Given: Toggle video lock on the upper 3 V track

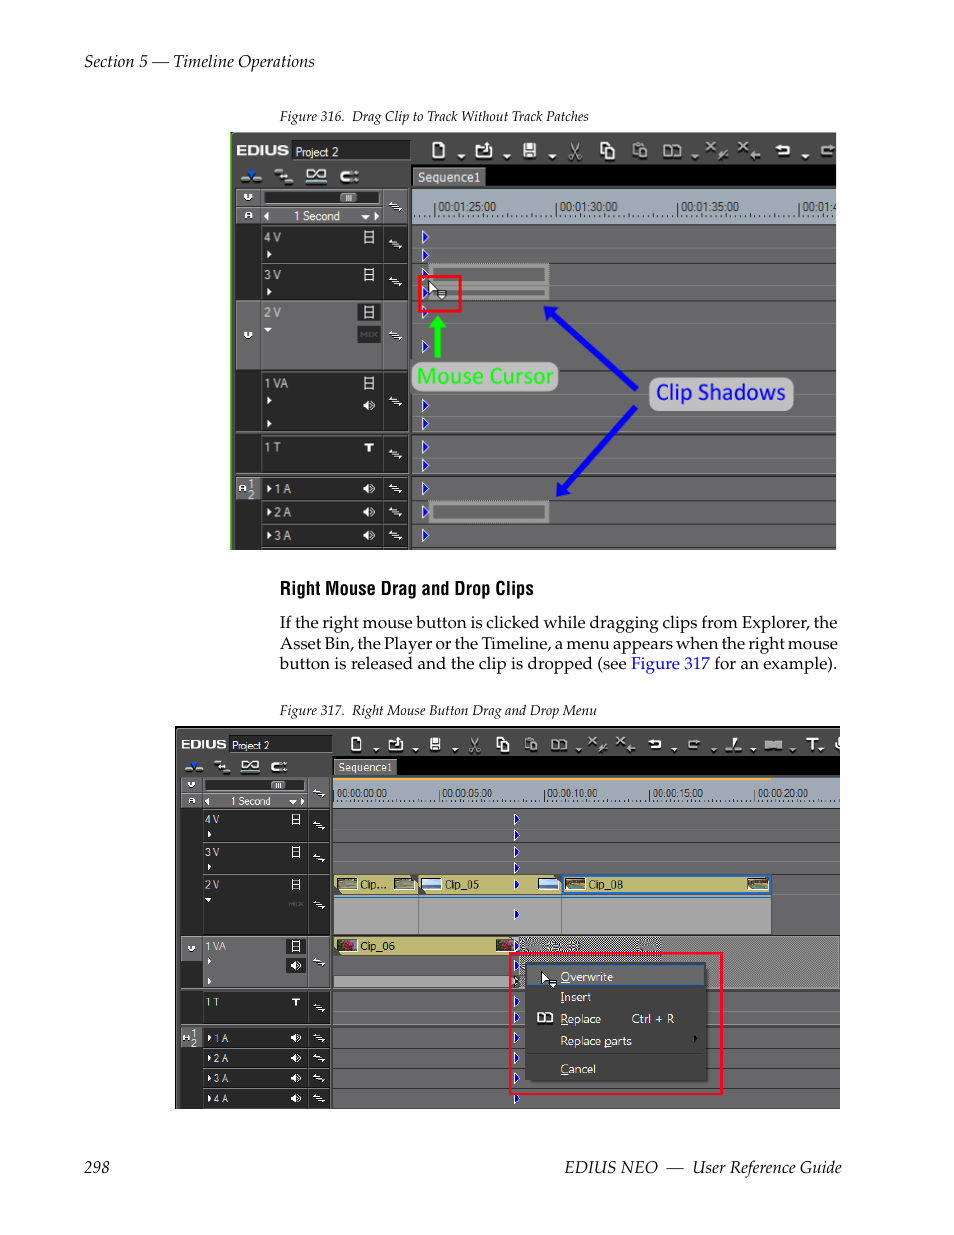Looking at the screenshot, I should 369,274.
